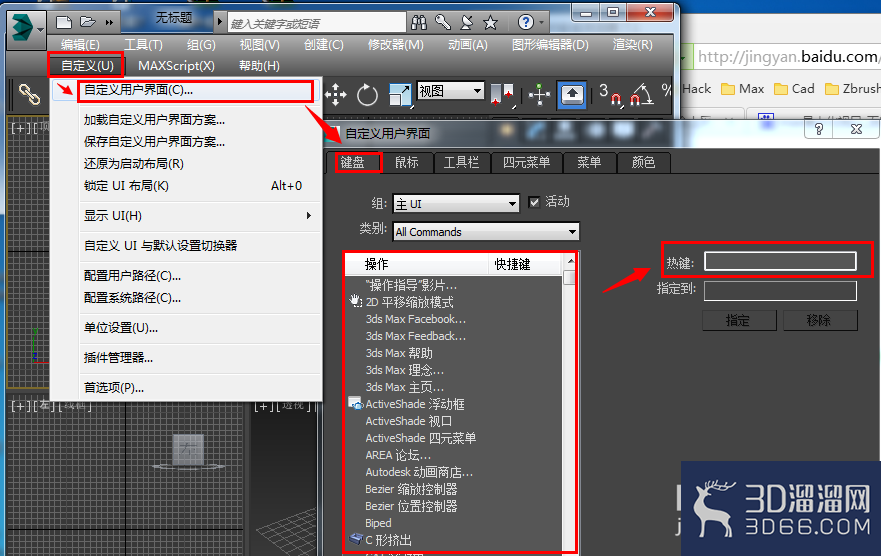Viewport: 881px width, 556px height.
Task: Switch to the 四元菜单 tab
Action: 526,163
